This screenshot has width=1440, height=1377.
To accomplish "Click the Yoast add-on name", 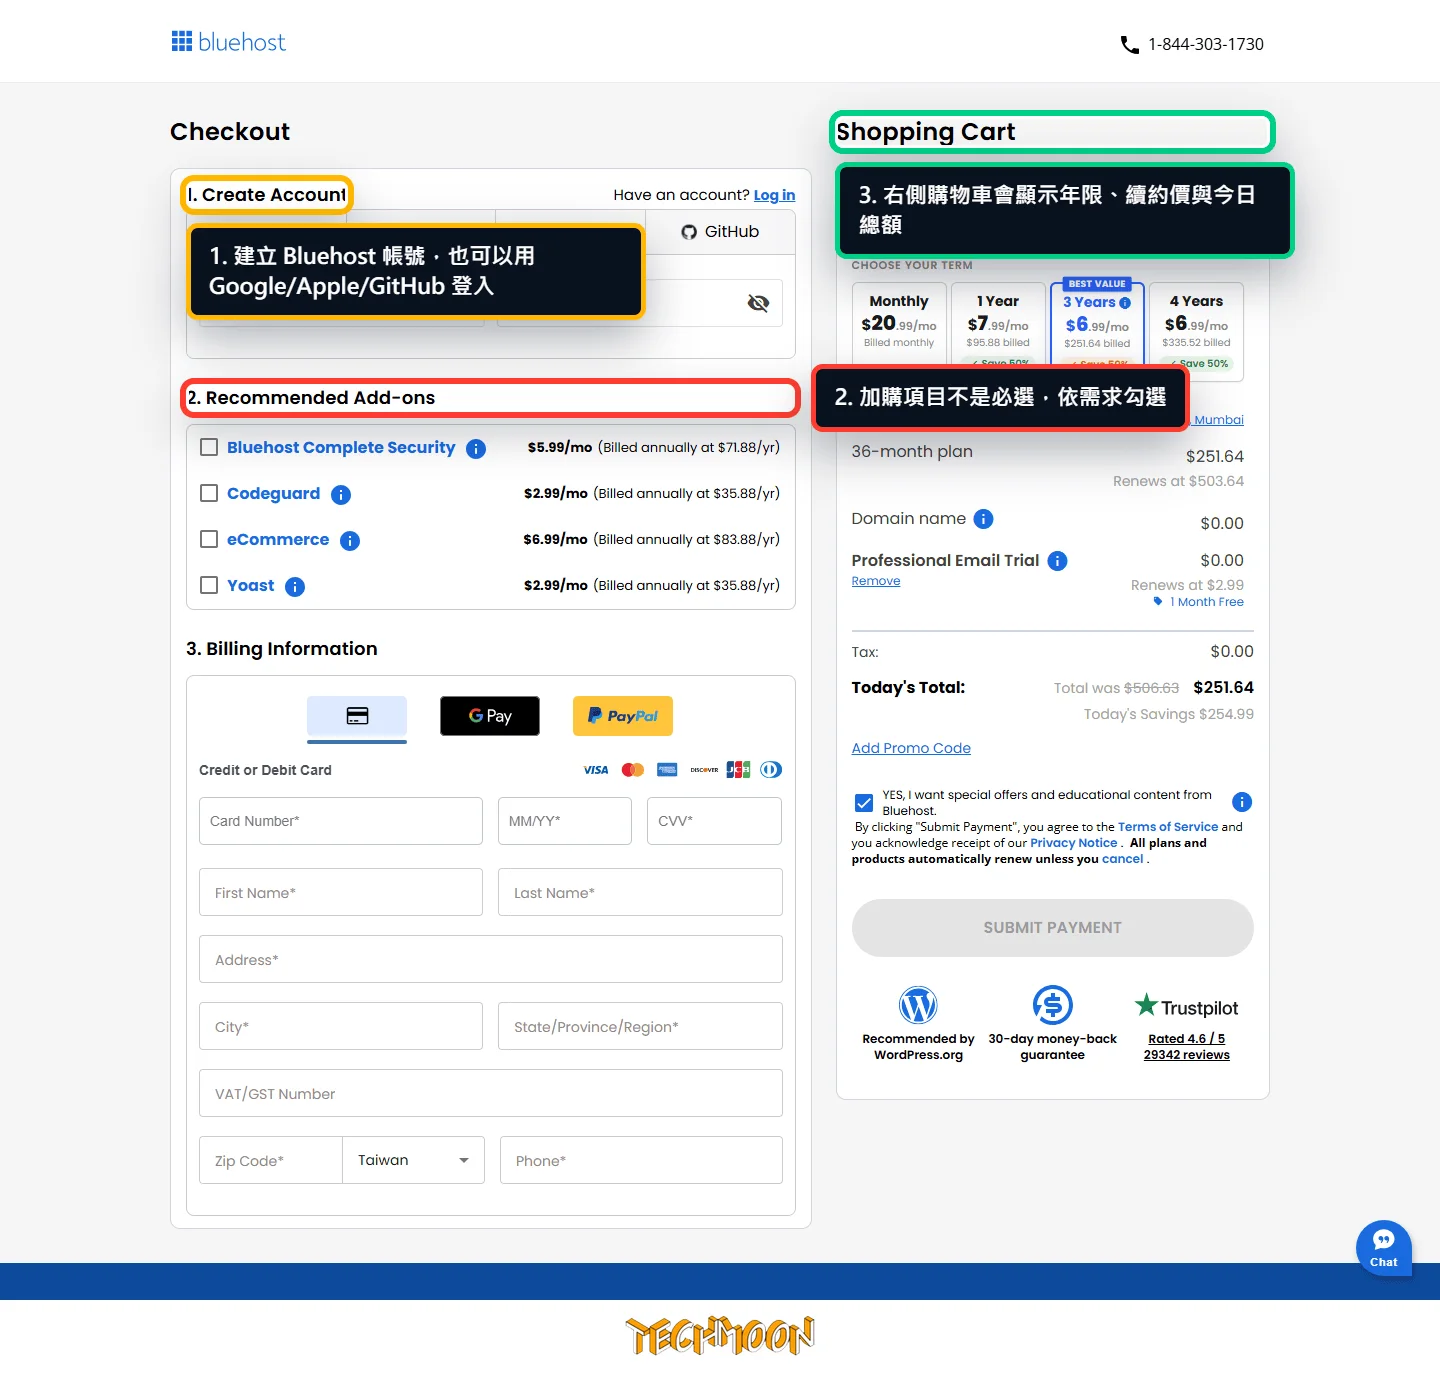I will pos(250,585).
